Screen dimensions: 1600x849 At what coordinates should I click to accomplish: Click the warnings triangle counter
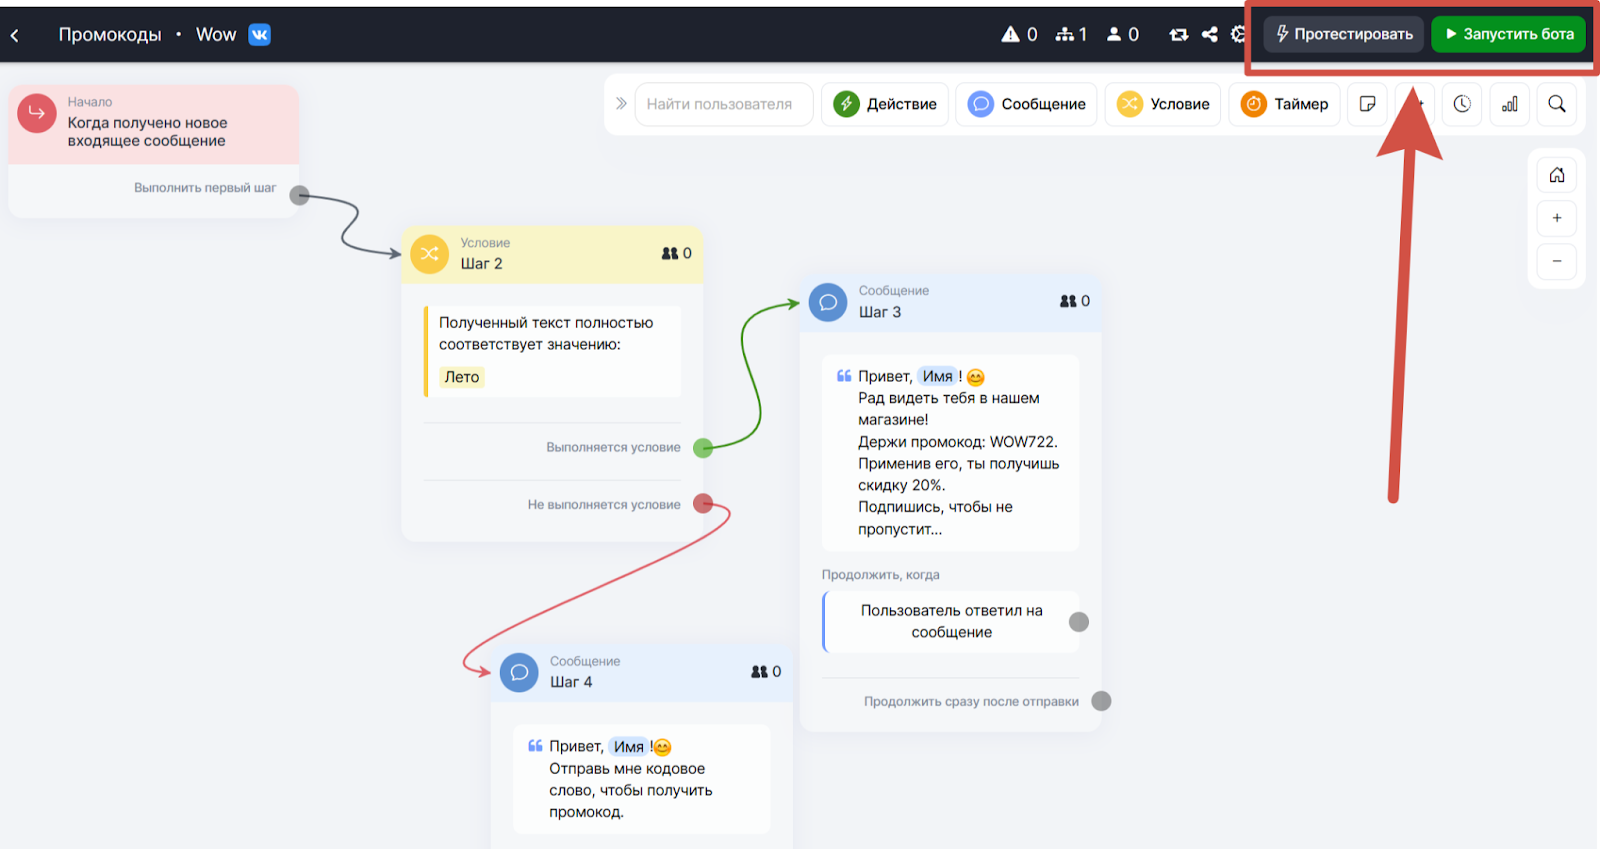point(1019,35)
